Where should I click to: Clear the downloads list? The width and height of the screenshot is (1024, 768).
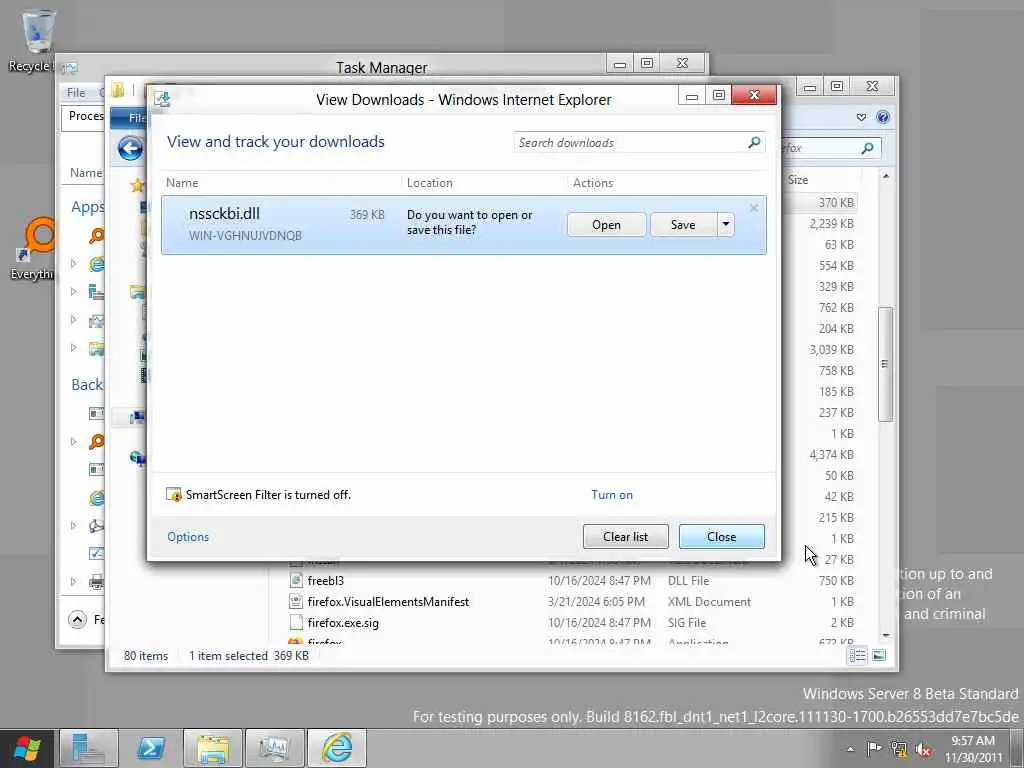(x=626, y=537)
